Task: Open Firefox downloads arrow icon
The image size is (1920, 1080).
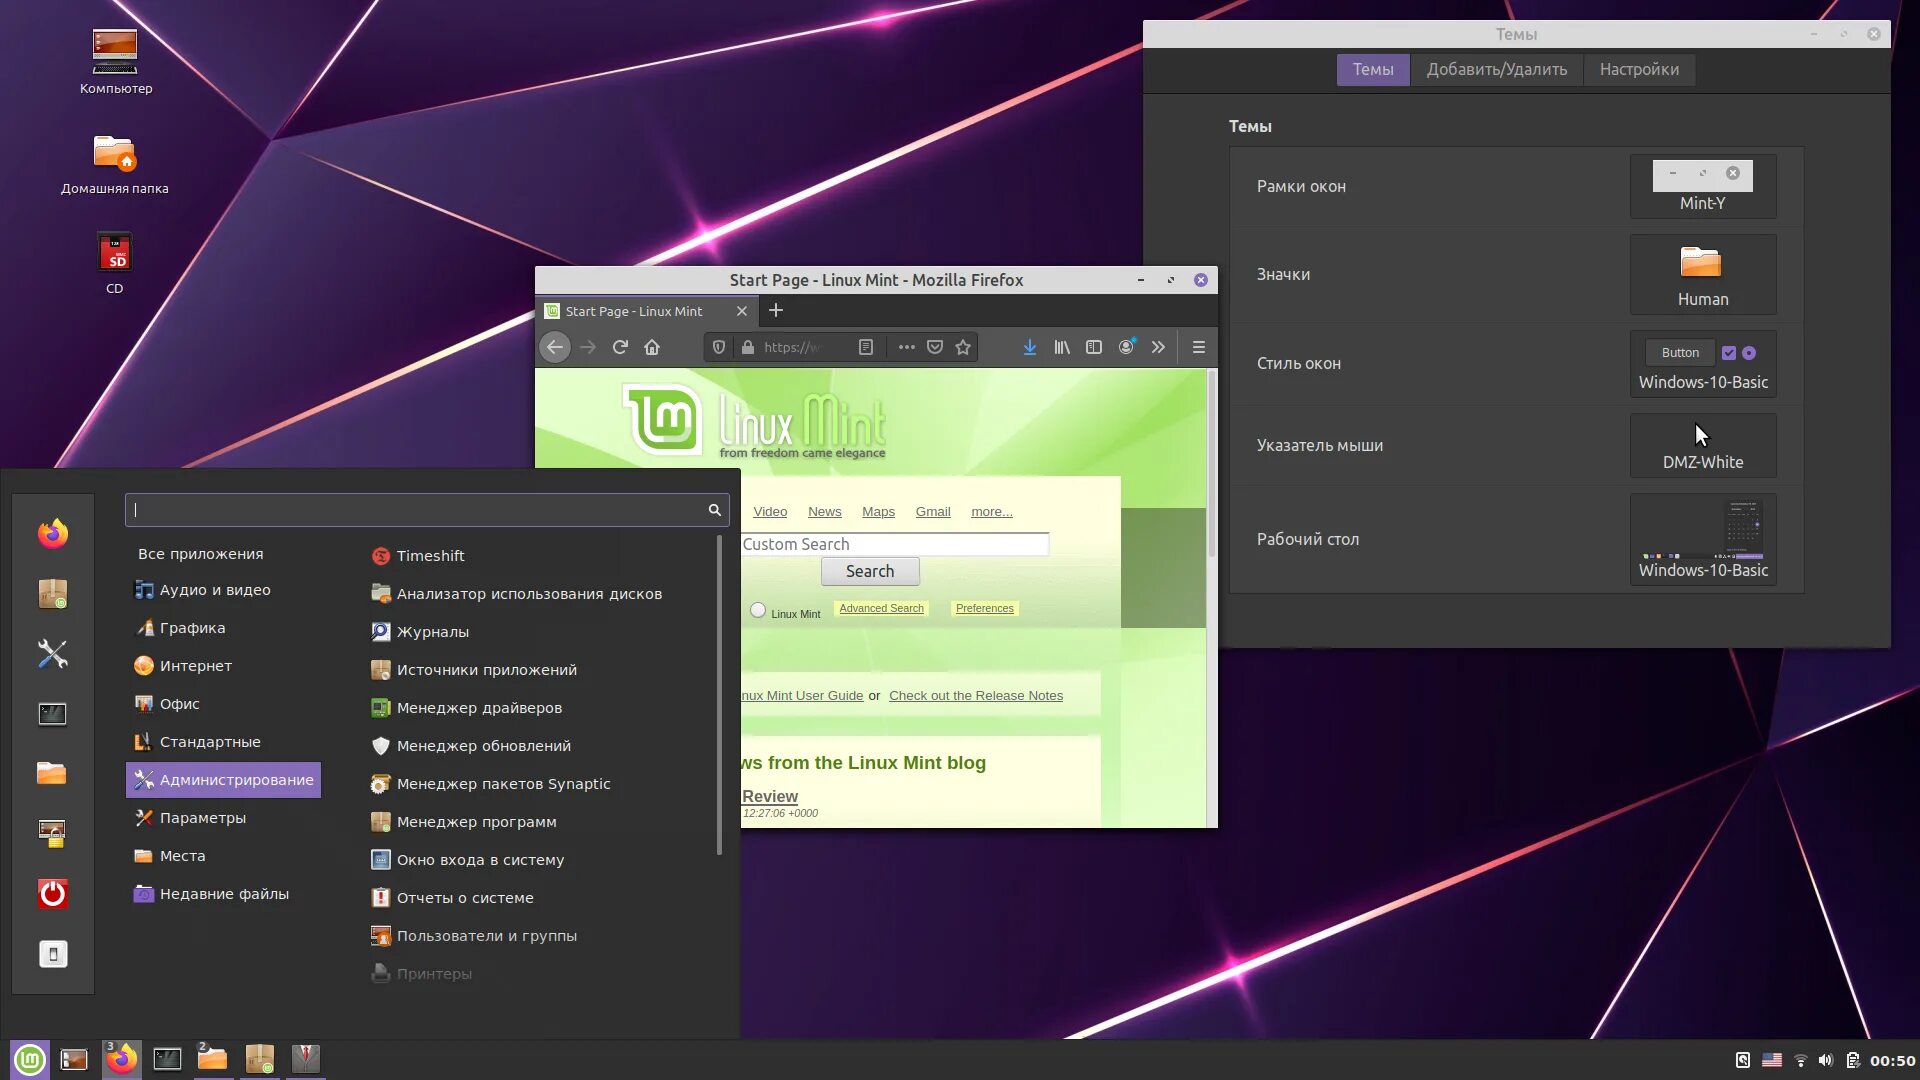Action: [1029, 347]
